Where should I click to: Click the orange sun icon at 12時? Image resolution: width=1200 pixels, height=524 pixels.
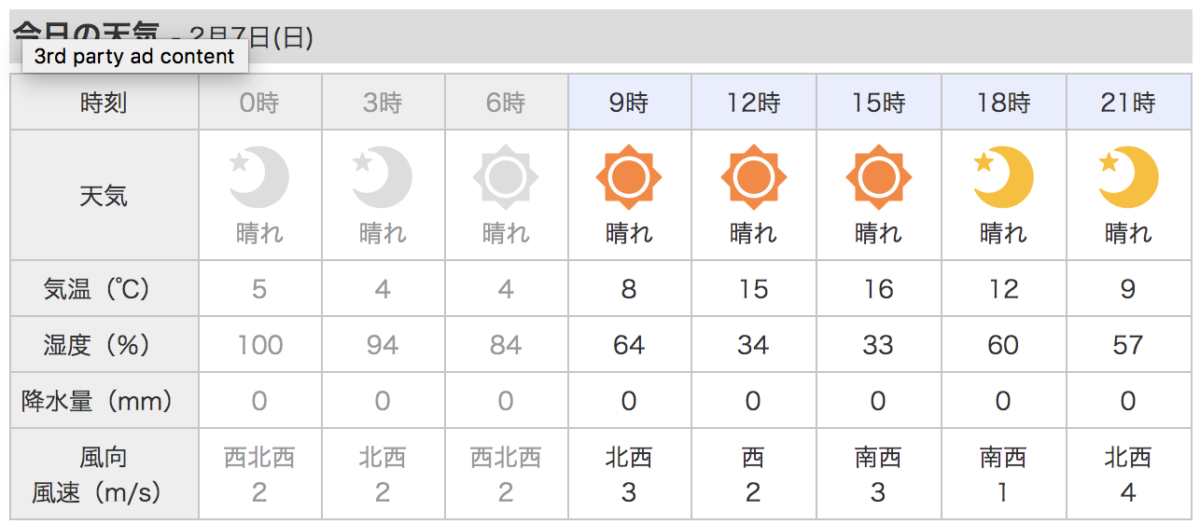coord(753,178)
